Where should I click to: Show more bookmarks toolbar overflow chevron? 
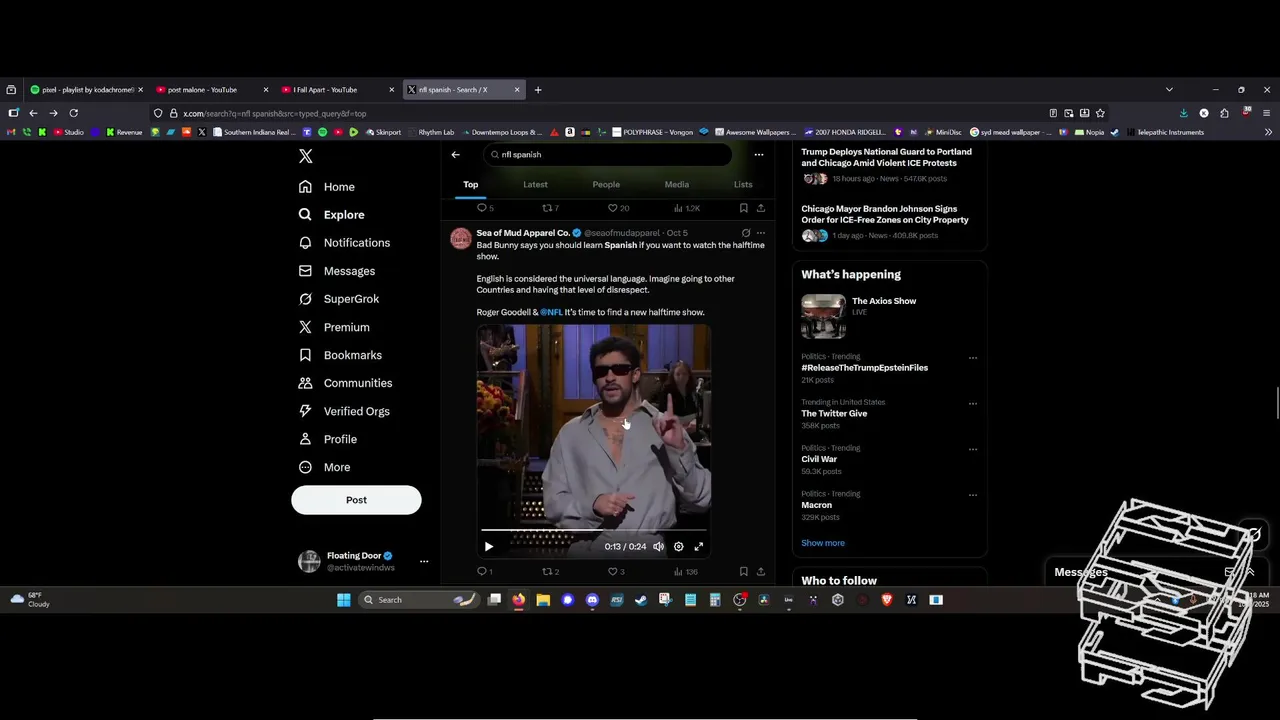(x=1268, y=132)
